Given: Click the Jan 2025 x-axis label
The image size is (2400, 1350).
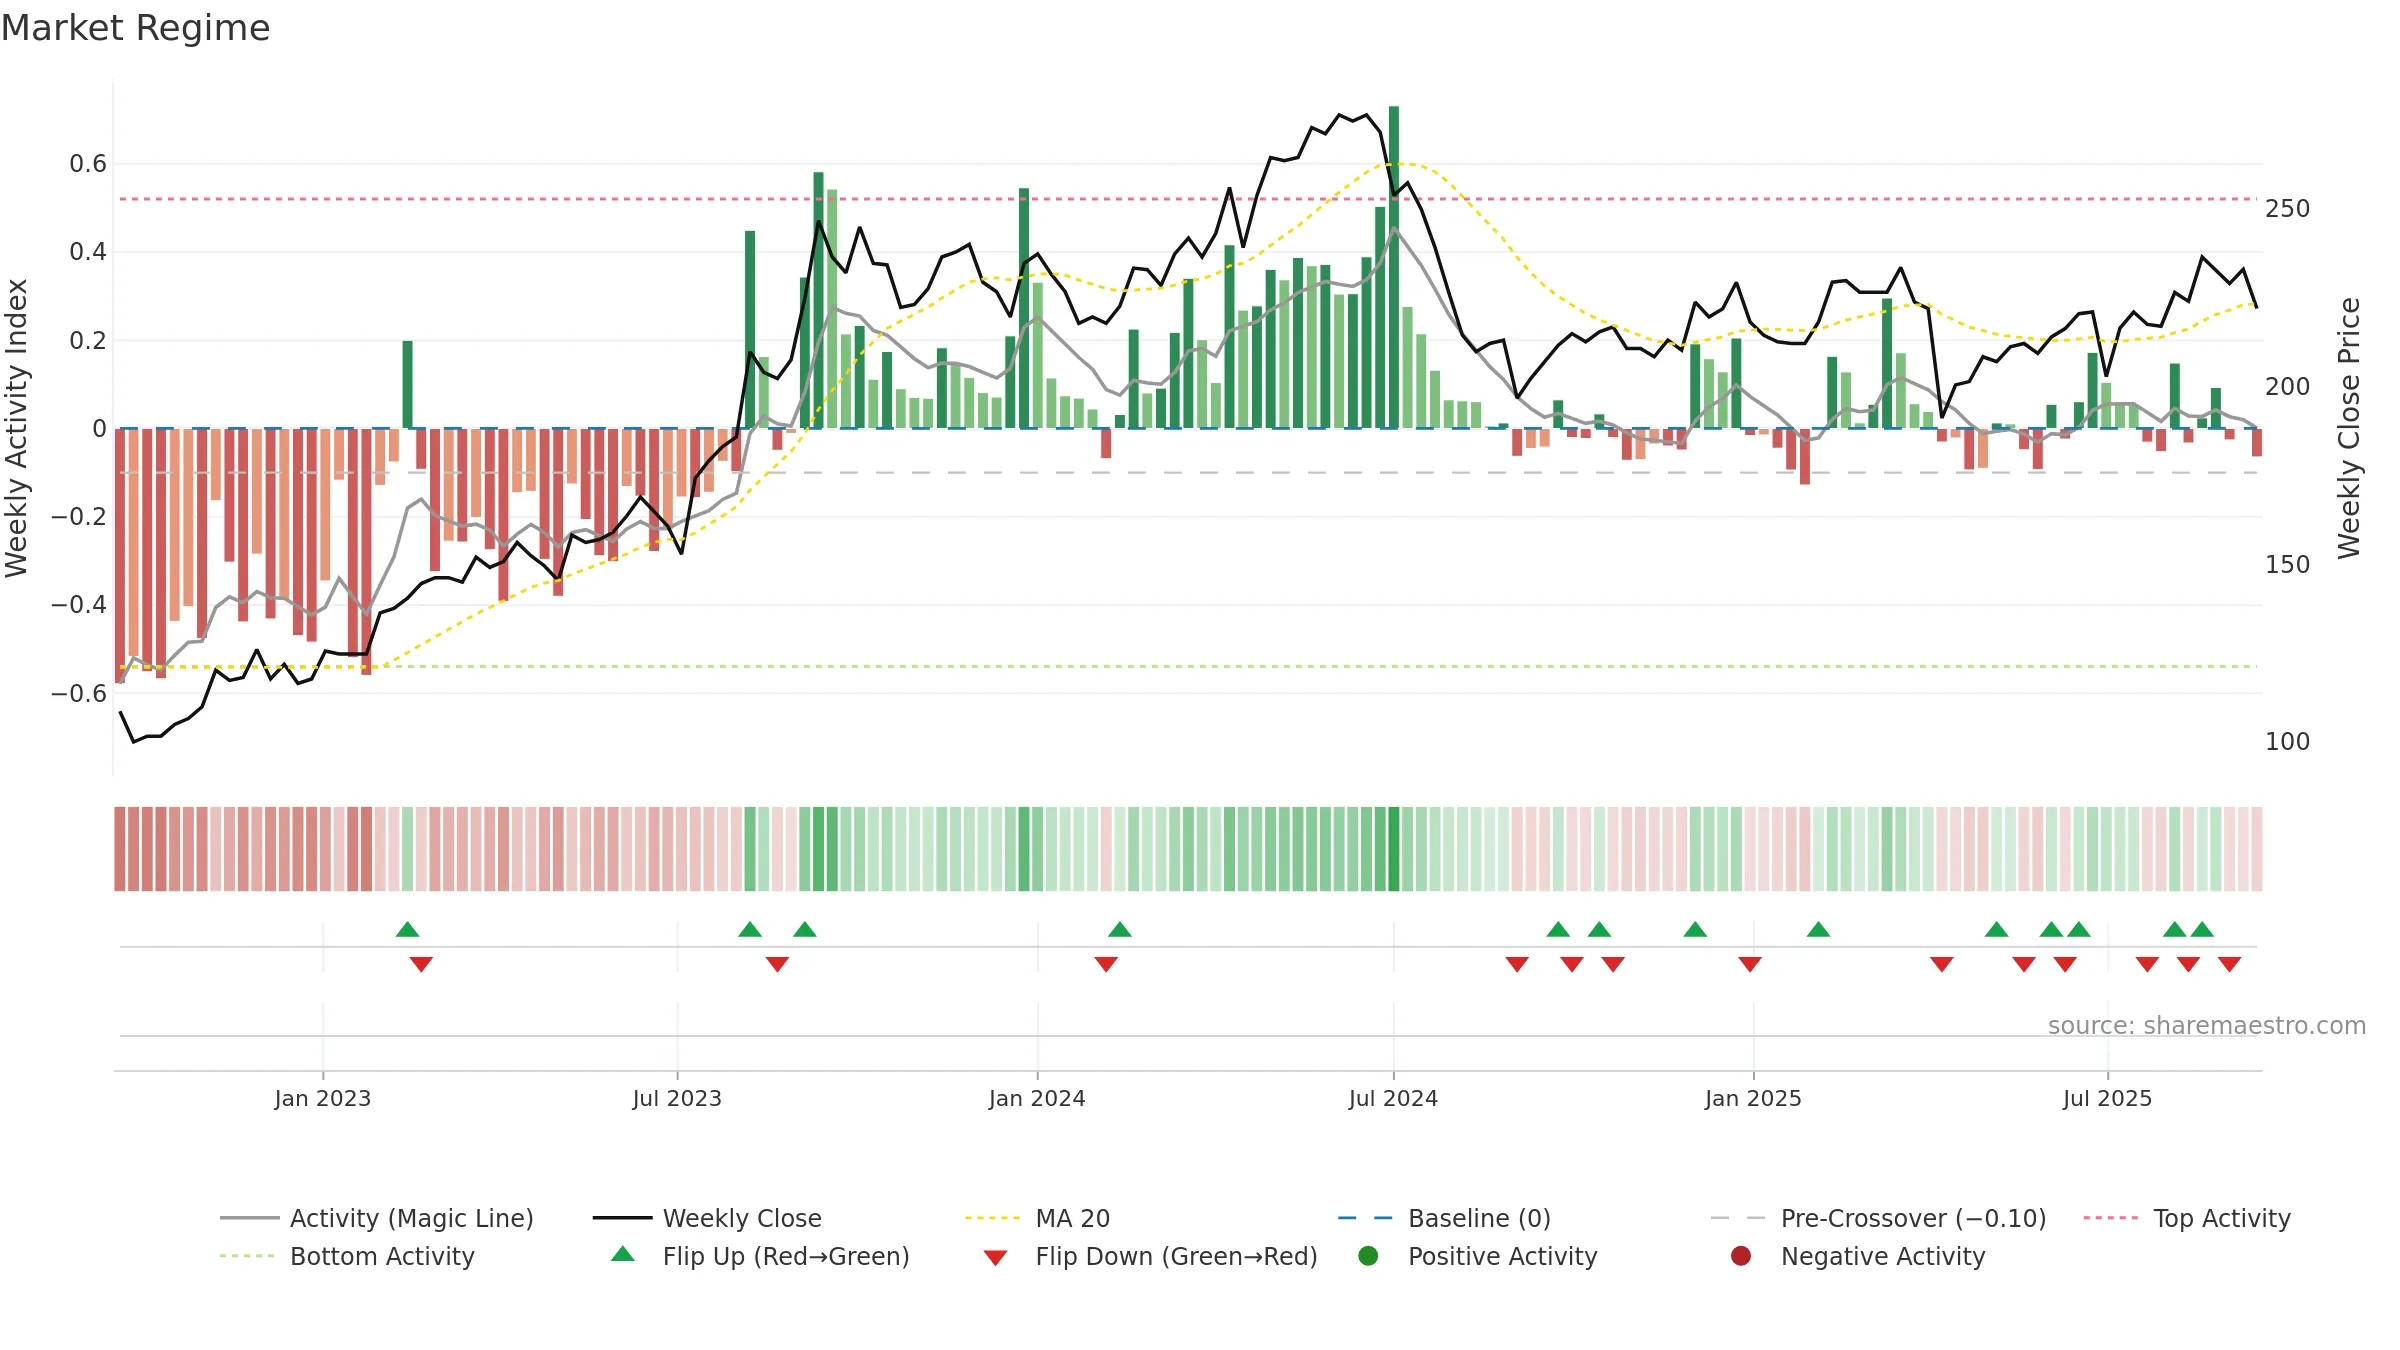Looking at the screenshot, I should pyautogui.click(x=1753, y=1099).
